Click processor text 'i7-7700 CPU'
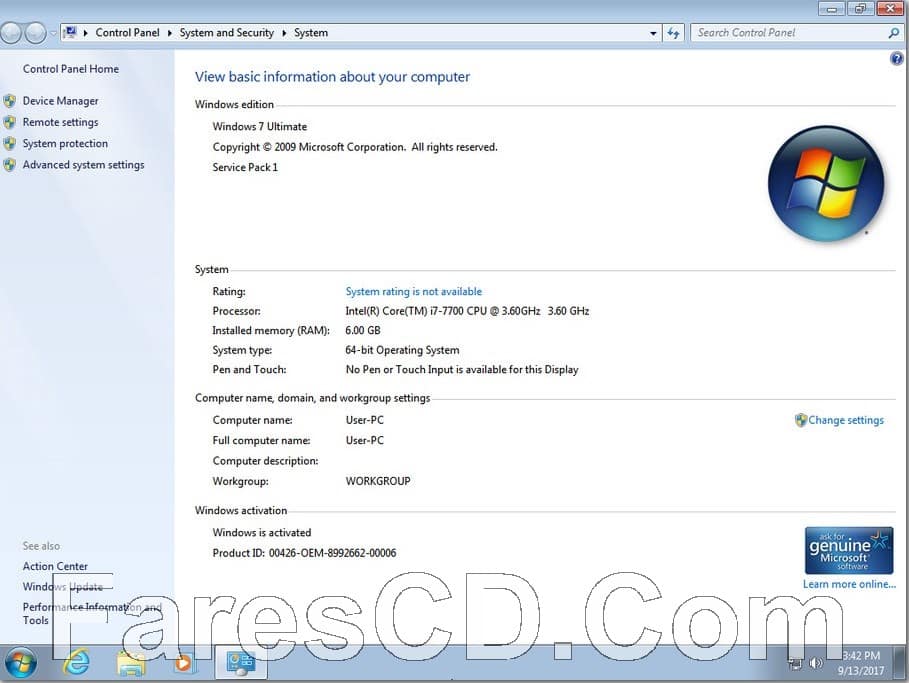This screenshot has width=909, height=683. pos(459,311)
